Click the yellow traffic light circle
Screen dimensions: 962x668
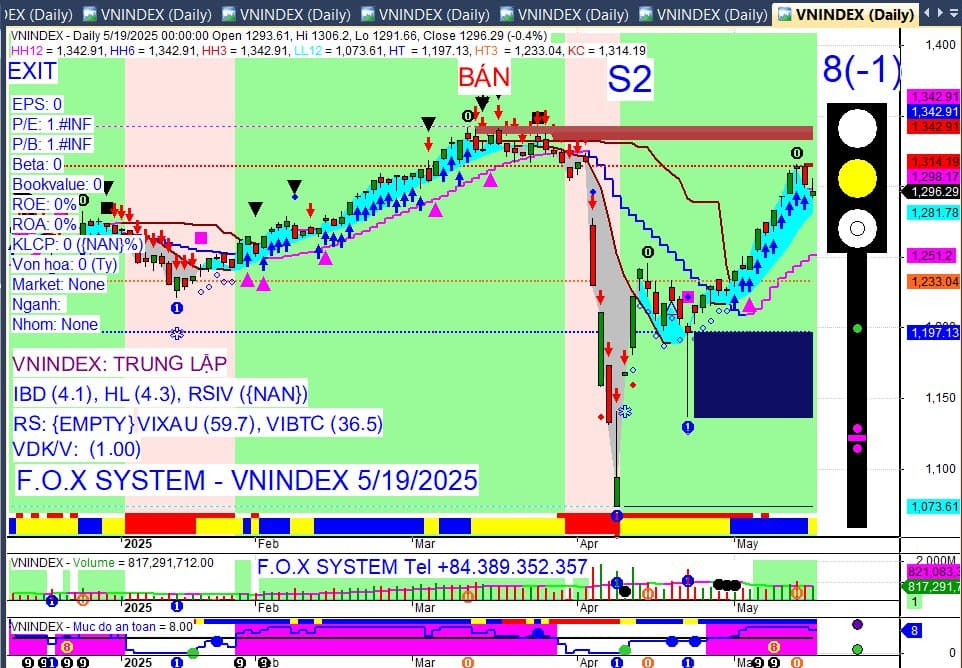857,179
